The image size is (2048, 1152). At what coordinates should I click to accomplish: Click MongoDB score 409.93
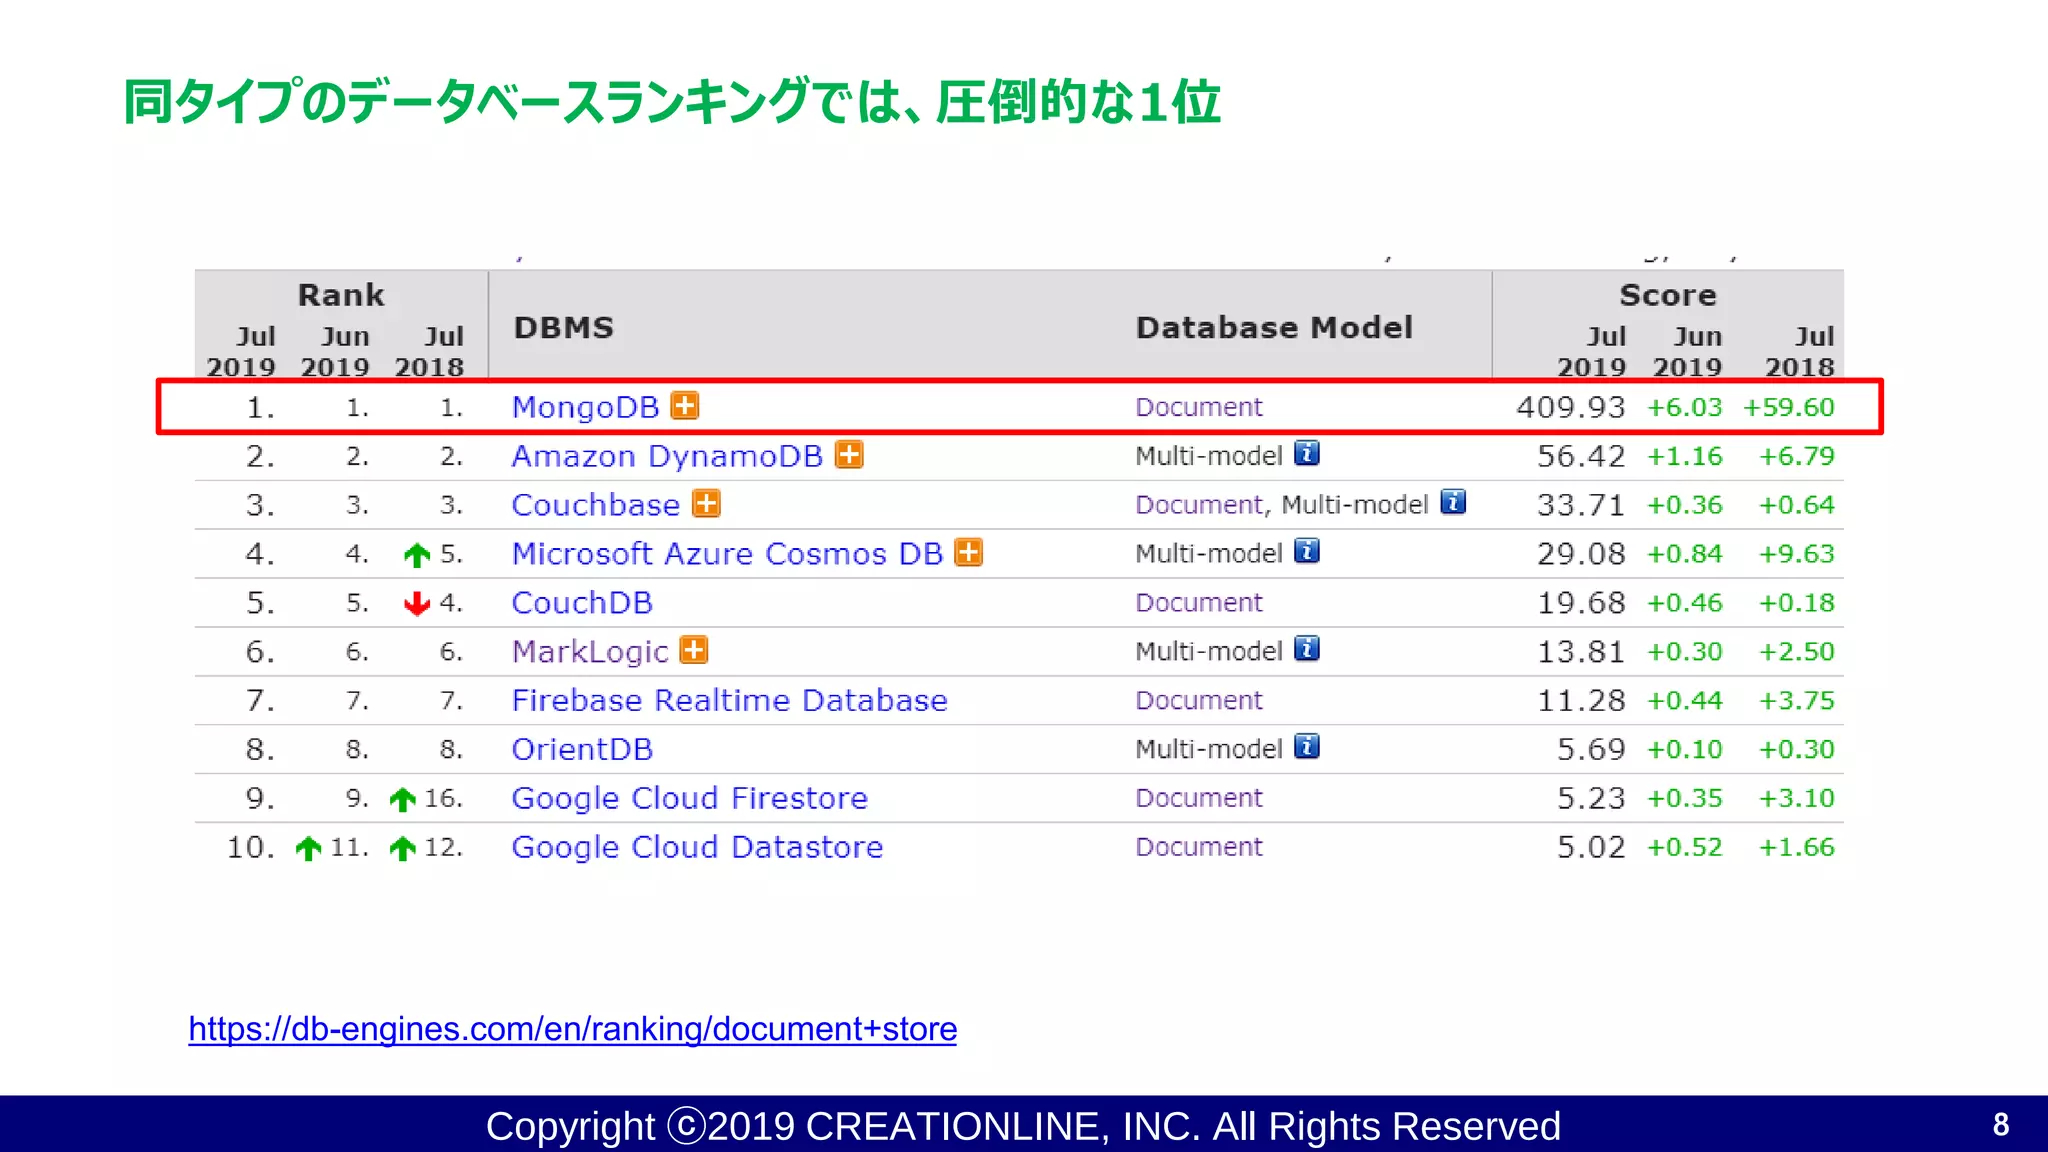[x=1571, y=407]
